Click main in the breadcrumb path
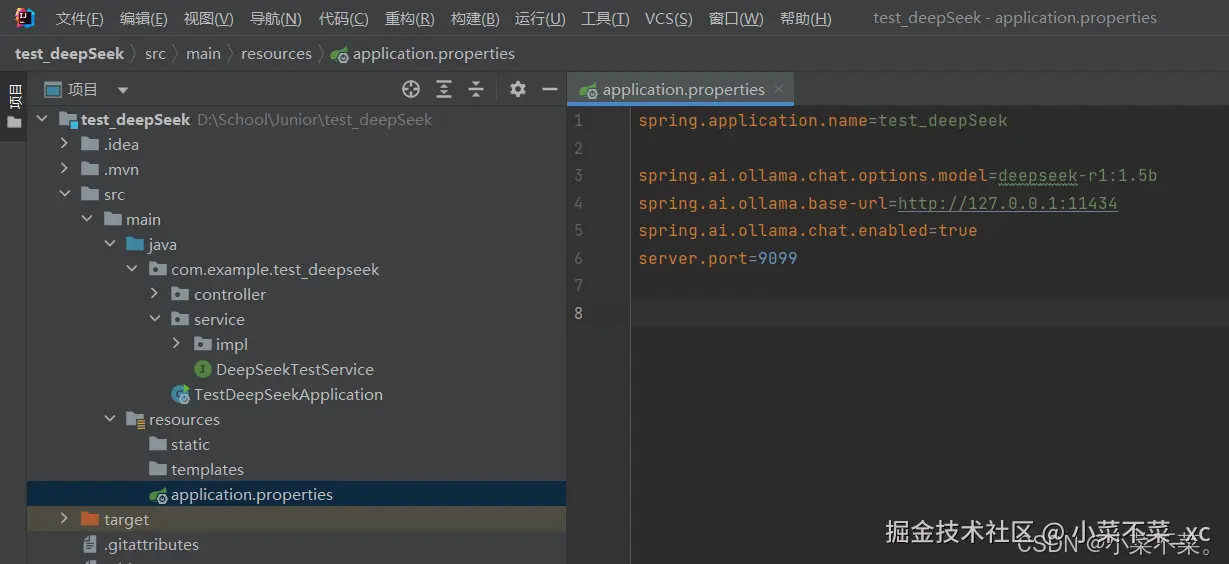1229x564 pixels. pyautogui.click(x=203, y=54)
